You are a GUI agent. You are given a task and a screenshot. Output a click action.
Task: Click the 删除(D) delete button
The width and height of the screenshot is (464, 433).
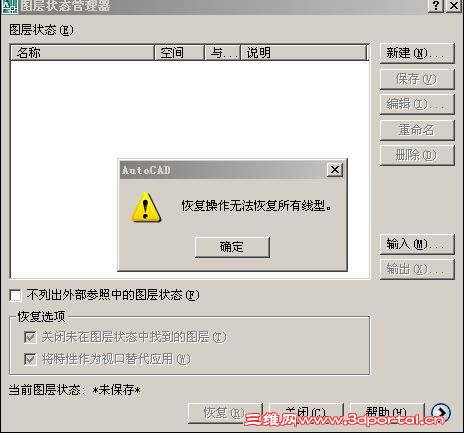(417, 155)
